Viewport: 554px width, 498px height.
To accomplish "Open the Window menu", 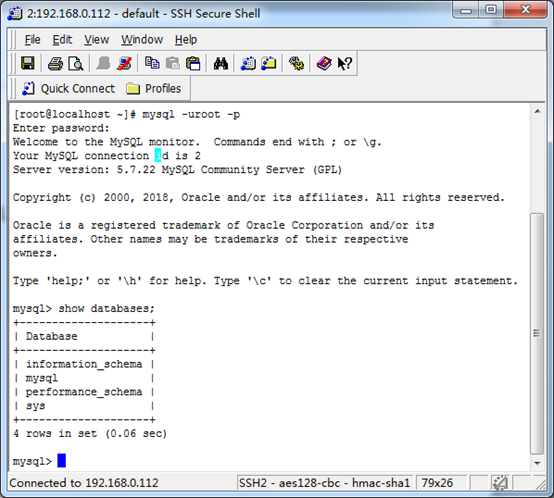I will point(142,40).
